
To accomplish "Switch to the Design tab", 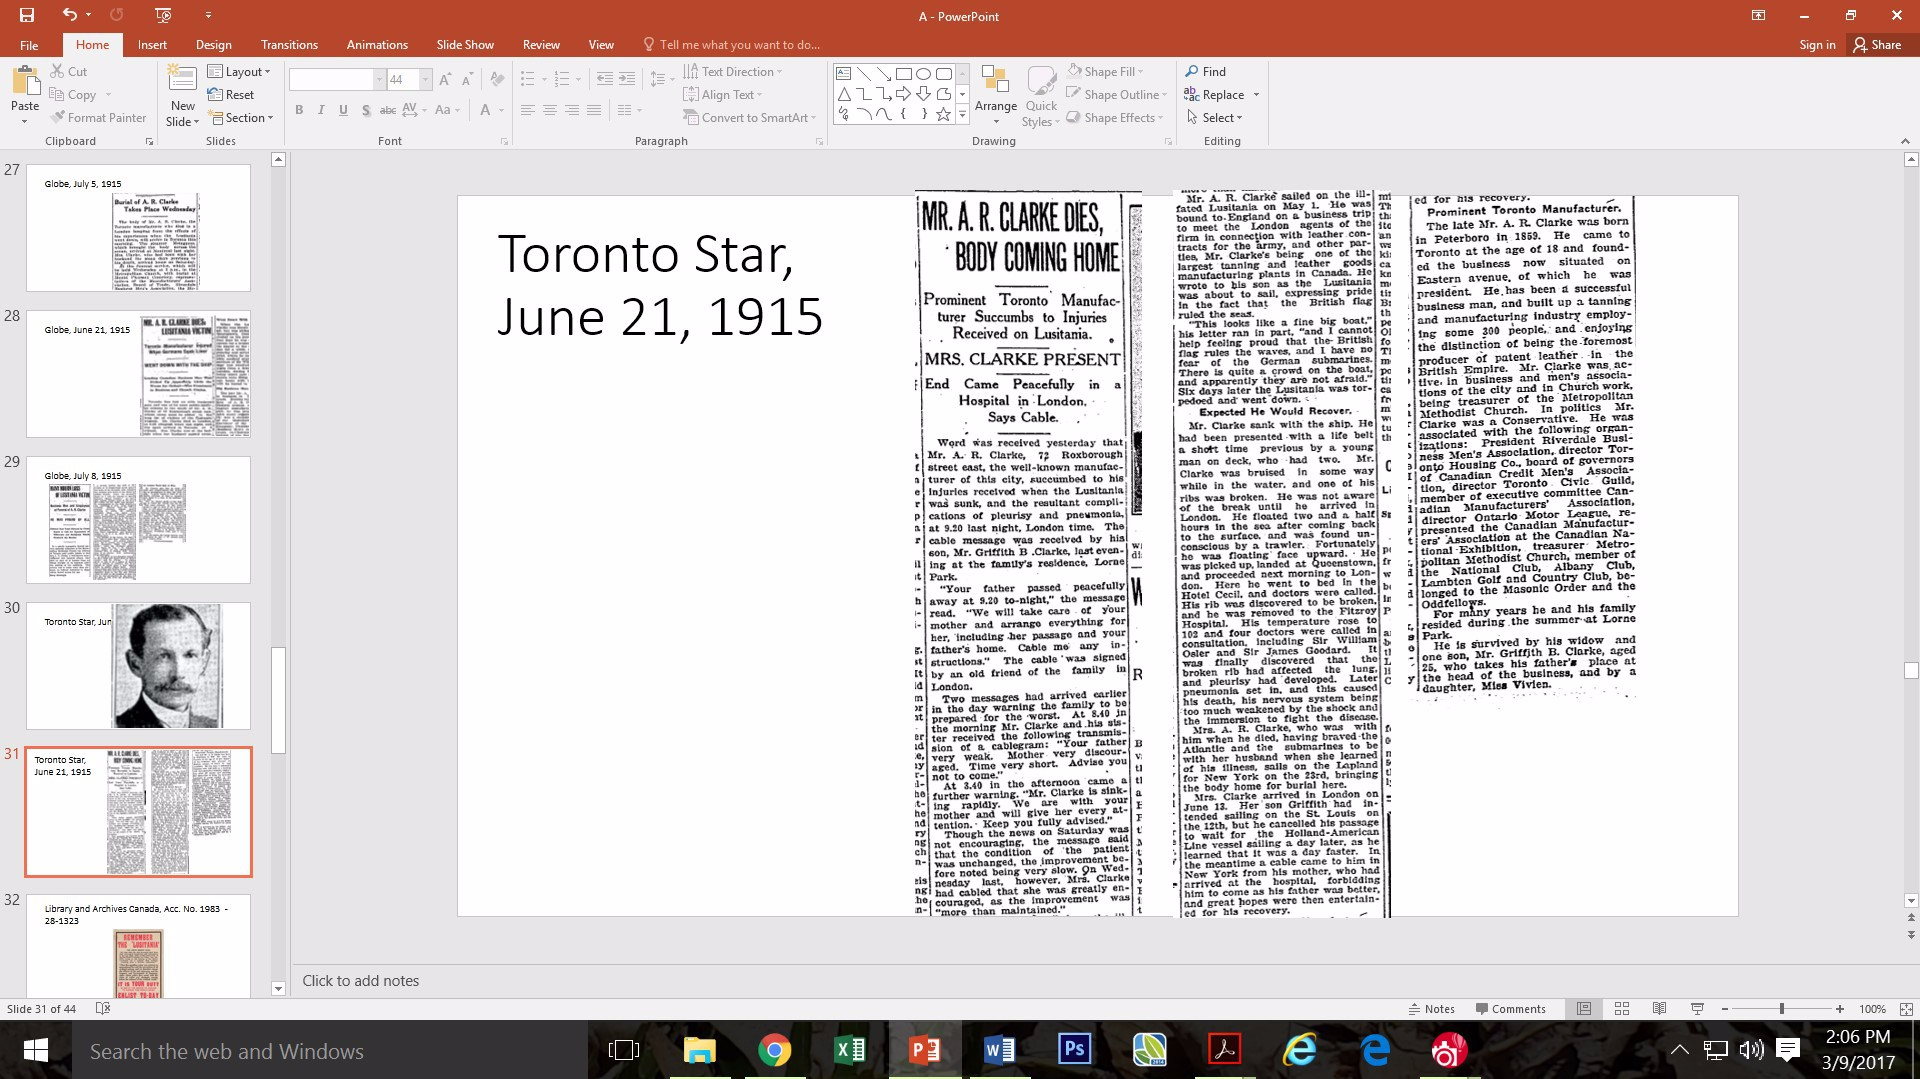I will click(x=213, y=45).
